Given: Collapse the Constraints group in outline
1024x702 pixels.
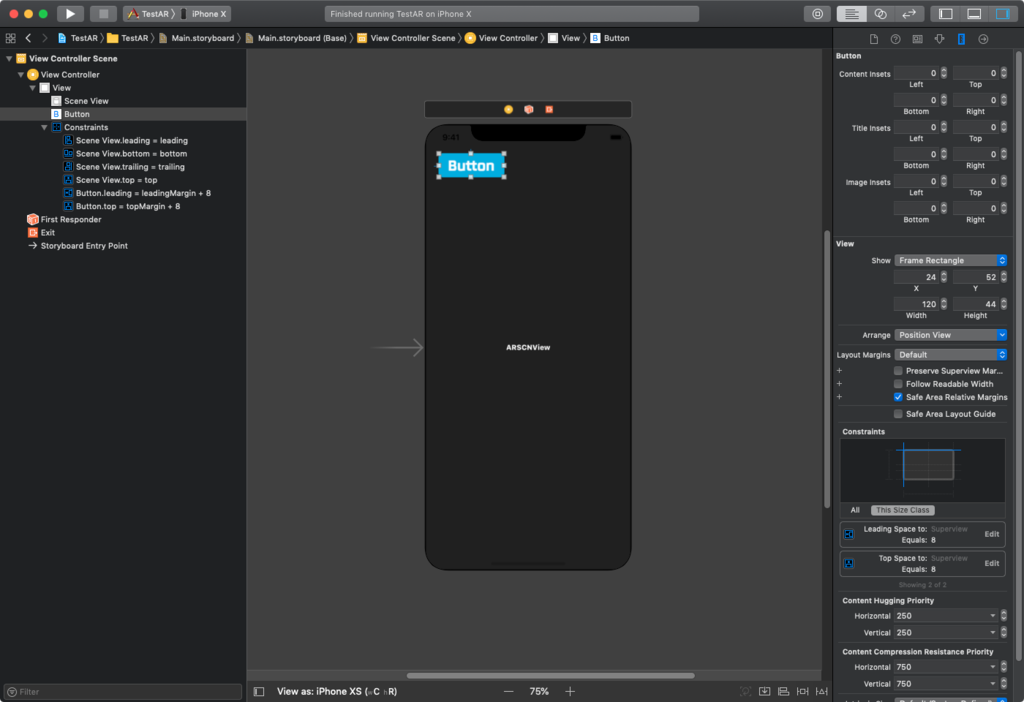Looking at the screenshot, I should coord(44,127).
